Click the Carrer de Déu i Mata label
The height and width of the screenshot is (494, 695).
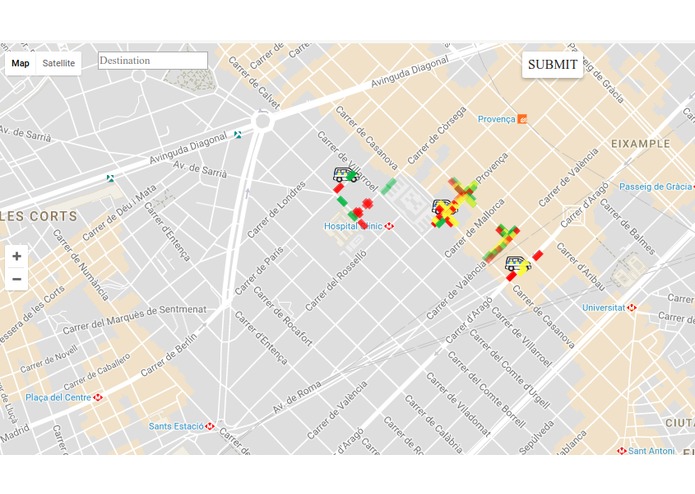119,213
